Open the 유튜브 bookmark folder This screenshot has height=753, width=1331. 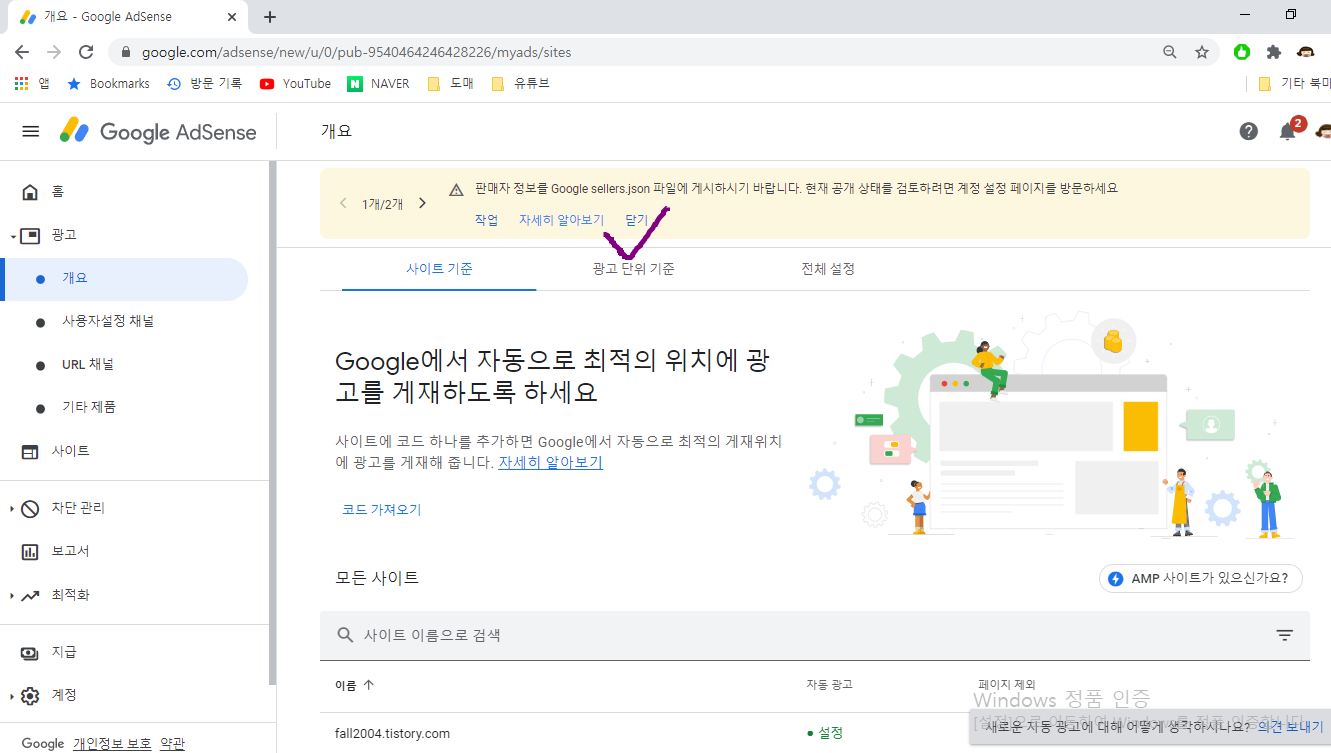click(x=520, y=84)
